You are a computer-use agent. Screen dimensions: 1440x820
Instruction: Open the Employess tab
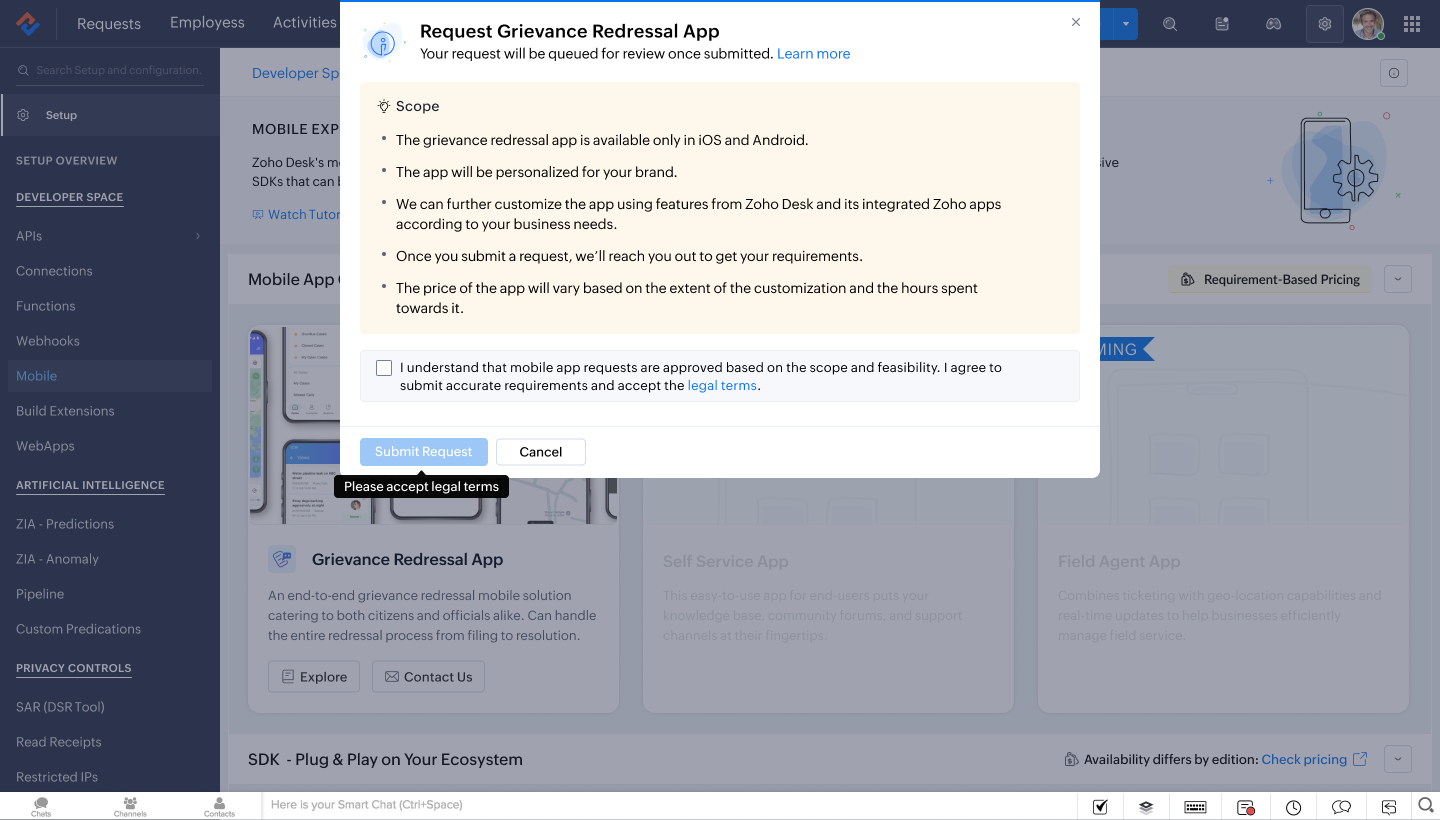pos(207,22)
